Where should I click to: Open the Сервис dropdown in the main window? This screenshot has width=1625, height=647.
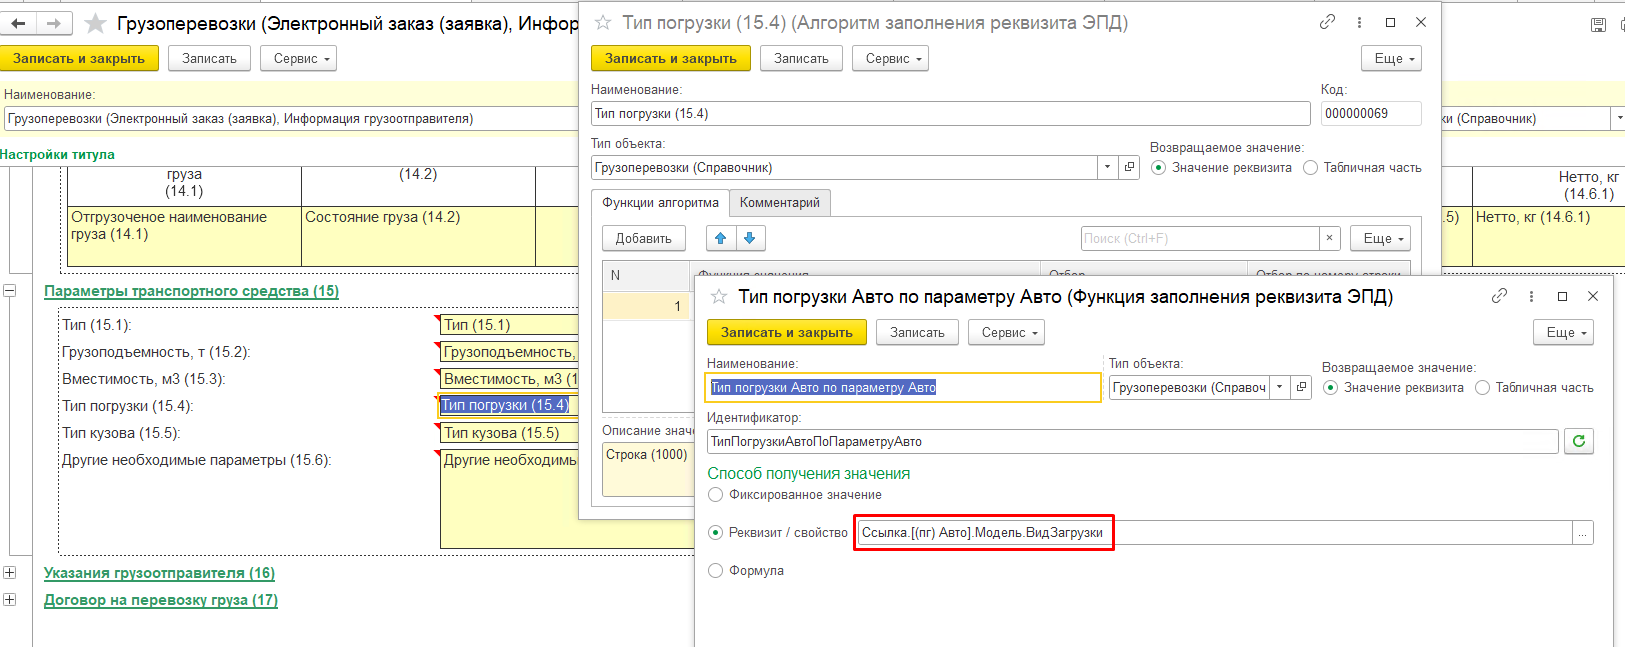[299, 58]
